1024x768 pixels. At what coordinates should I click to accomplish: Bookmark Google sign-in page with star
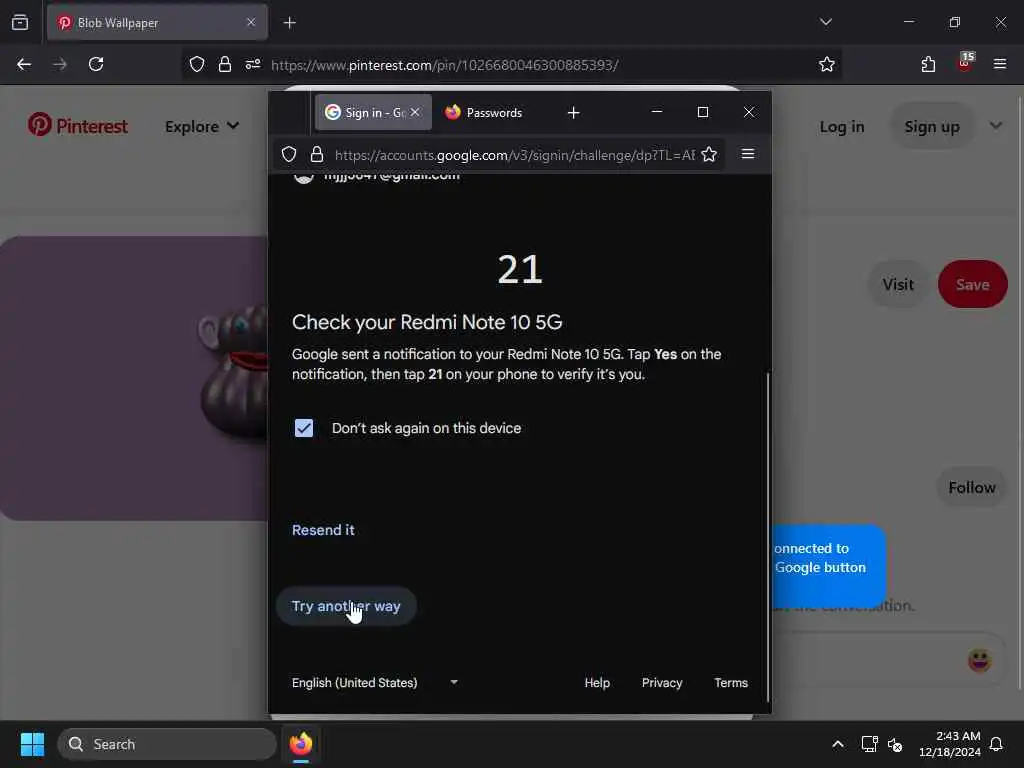[x=709, y=155]
